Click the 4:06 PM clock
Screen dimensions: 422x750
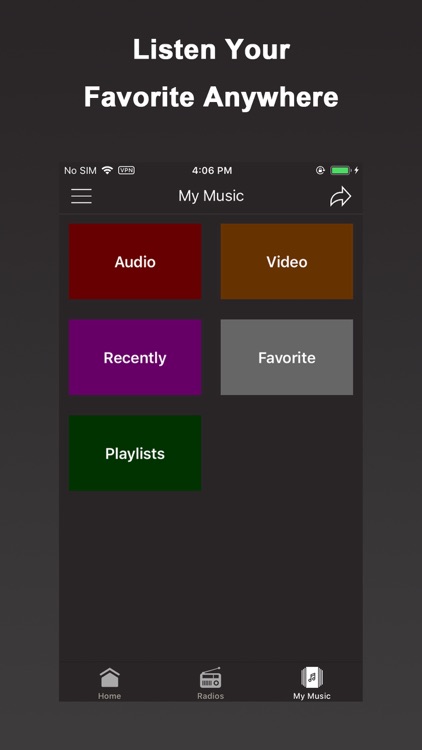click(212, 170)
